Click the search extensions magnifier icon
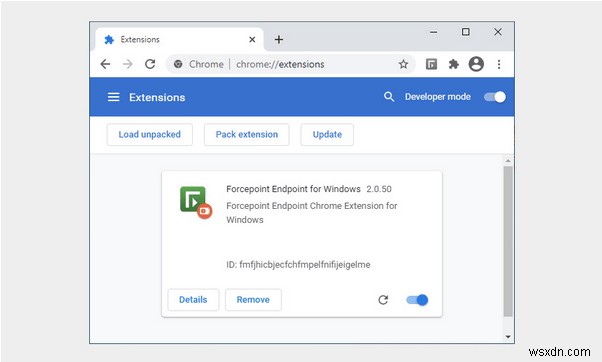The image size is (602, 362). (389, 97)
